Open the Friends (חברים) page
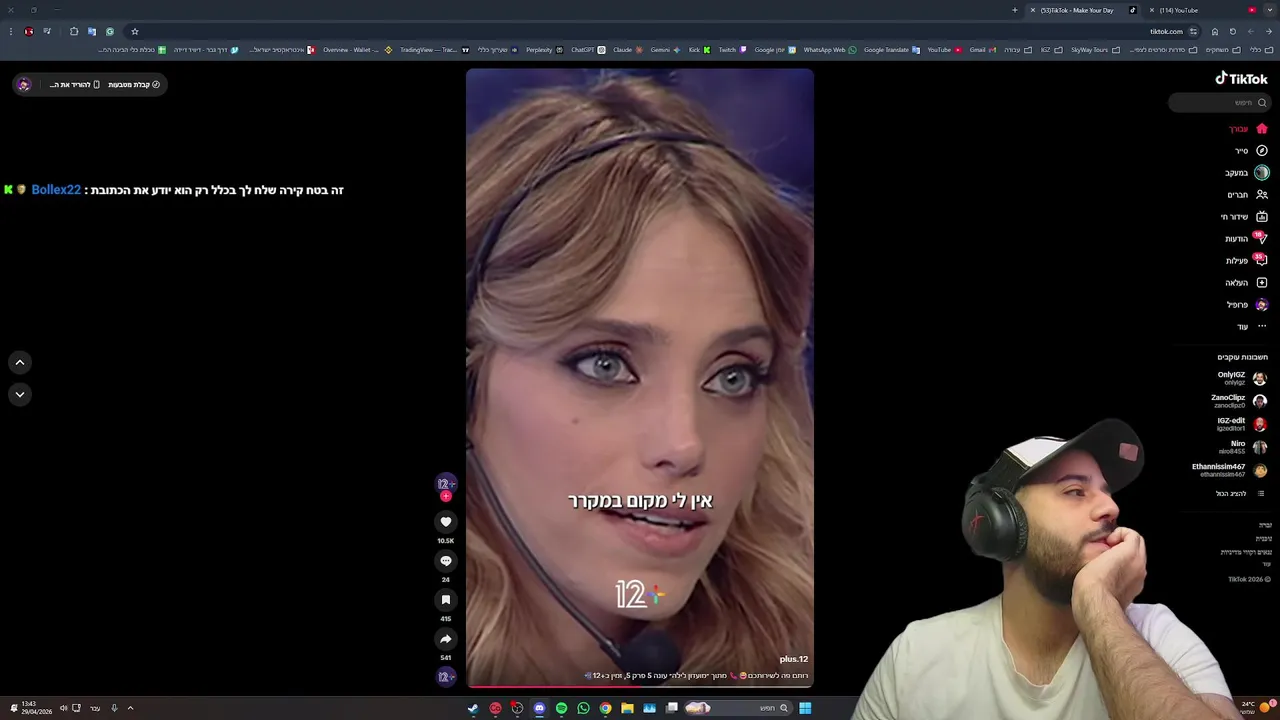 tap(1247, 195)
